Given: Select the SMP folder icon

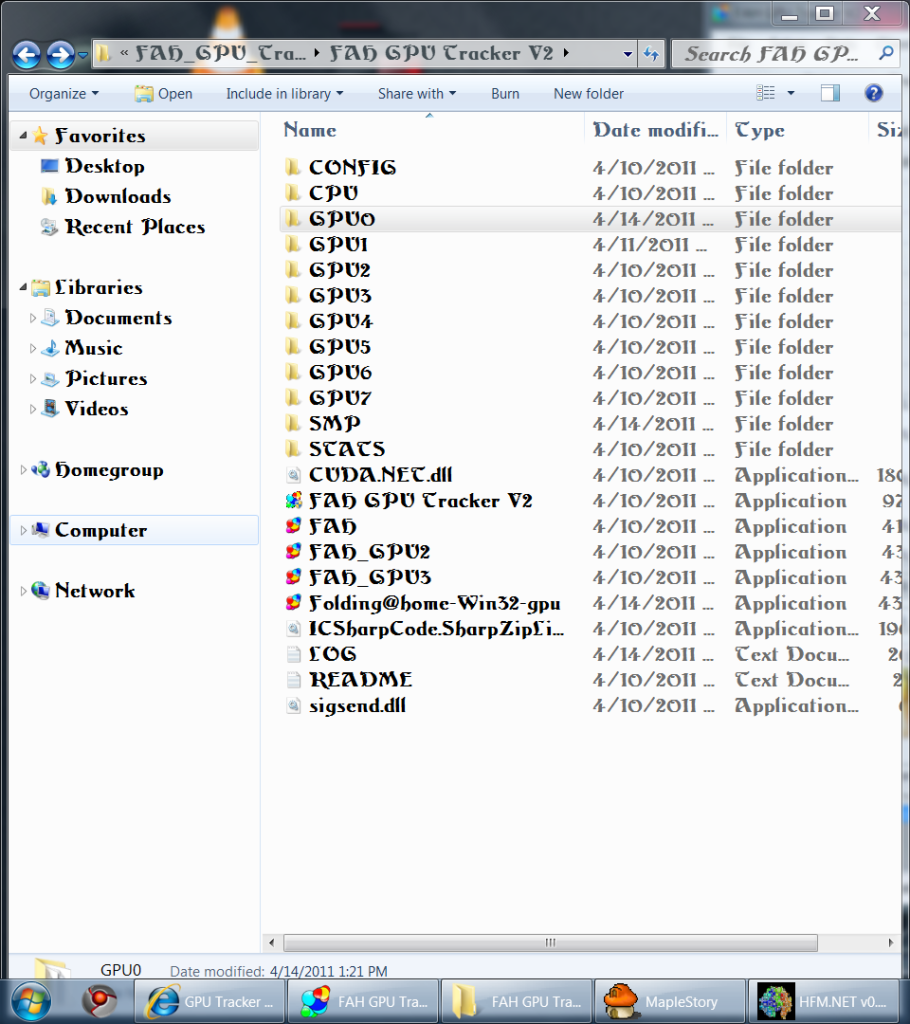Looking at the screenshot, I should point(293,423).
